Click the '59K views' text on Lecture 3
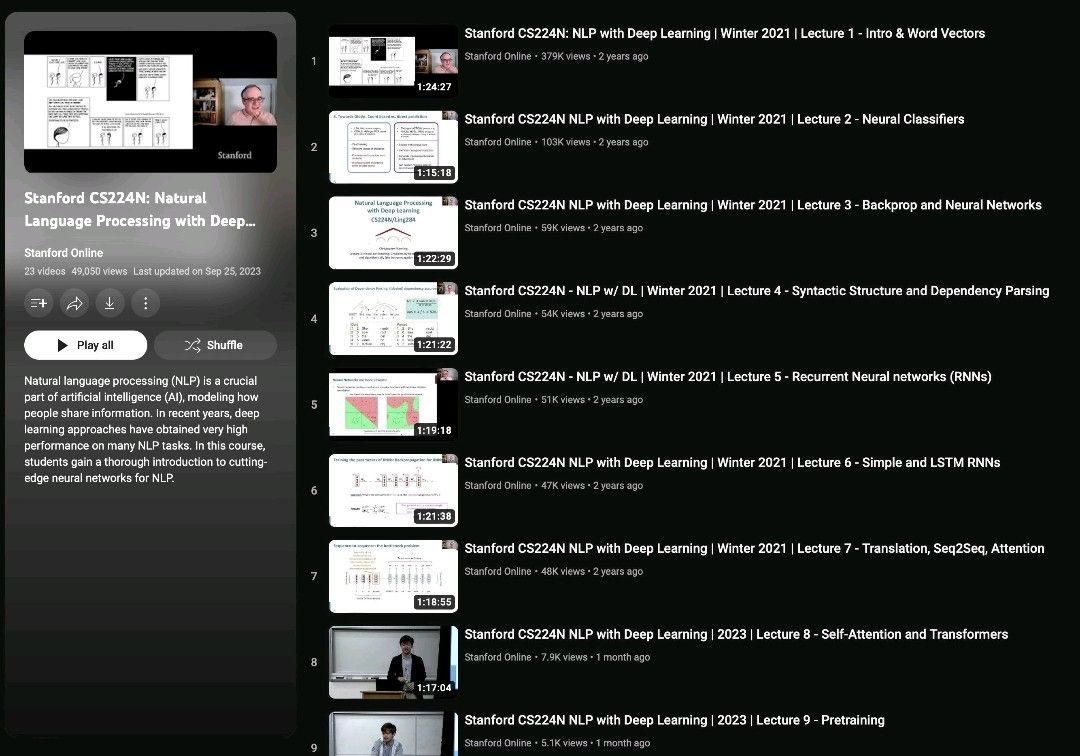Screen dimensions: 1080x756 (x=563, y=228)
